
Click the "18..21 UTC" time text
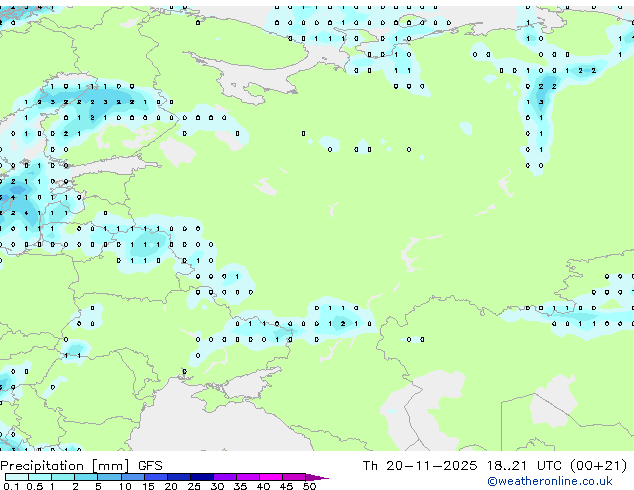point(524,466)
